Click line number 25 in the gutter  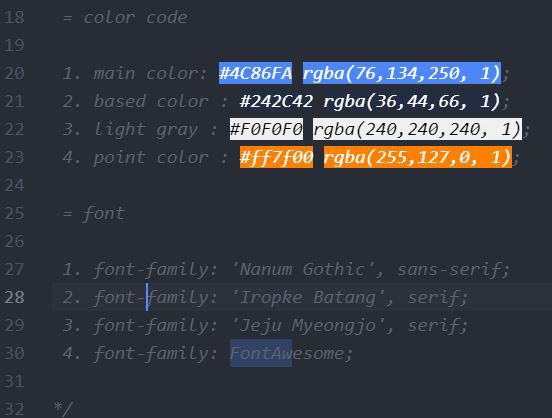click(x=14, y=213)
